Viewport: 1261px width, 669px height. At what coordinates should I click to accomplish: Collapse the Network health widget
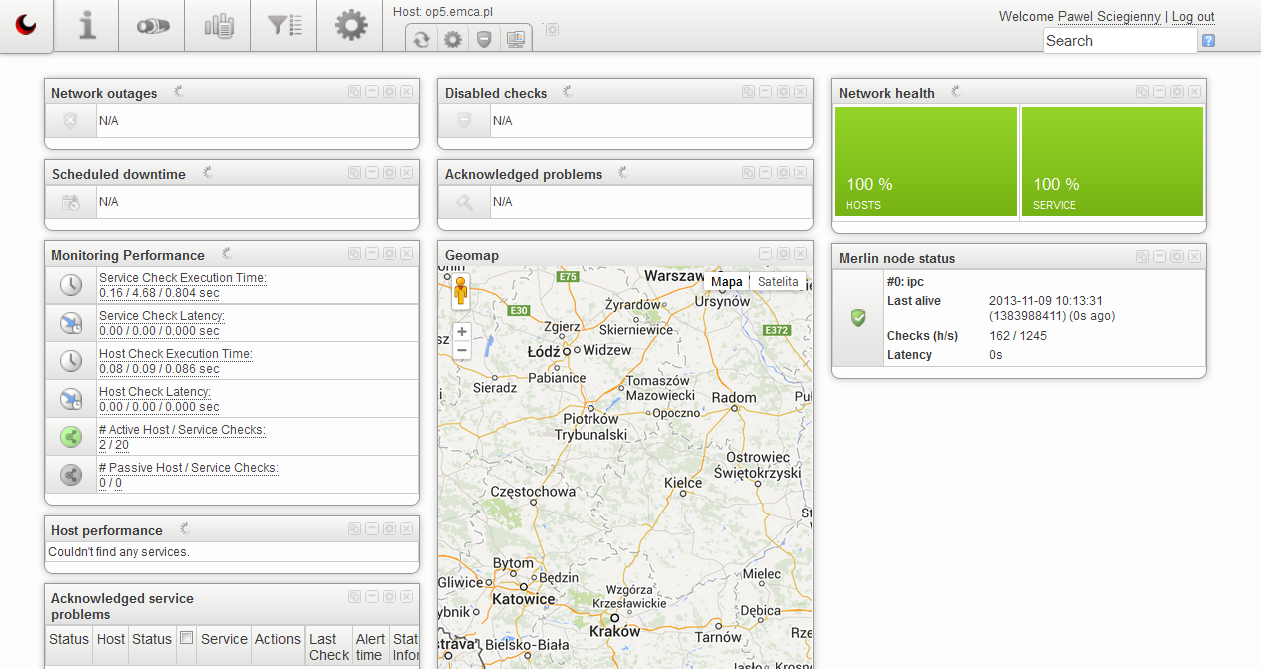coord(1159,92)
